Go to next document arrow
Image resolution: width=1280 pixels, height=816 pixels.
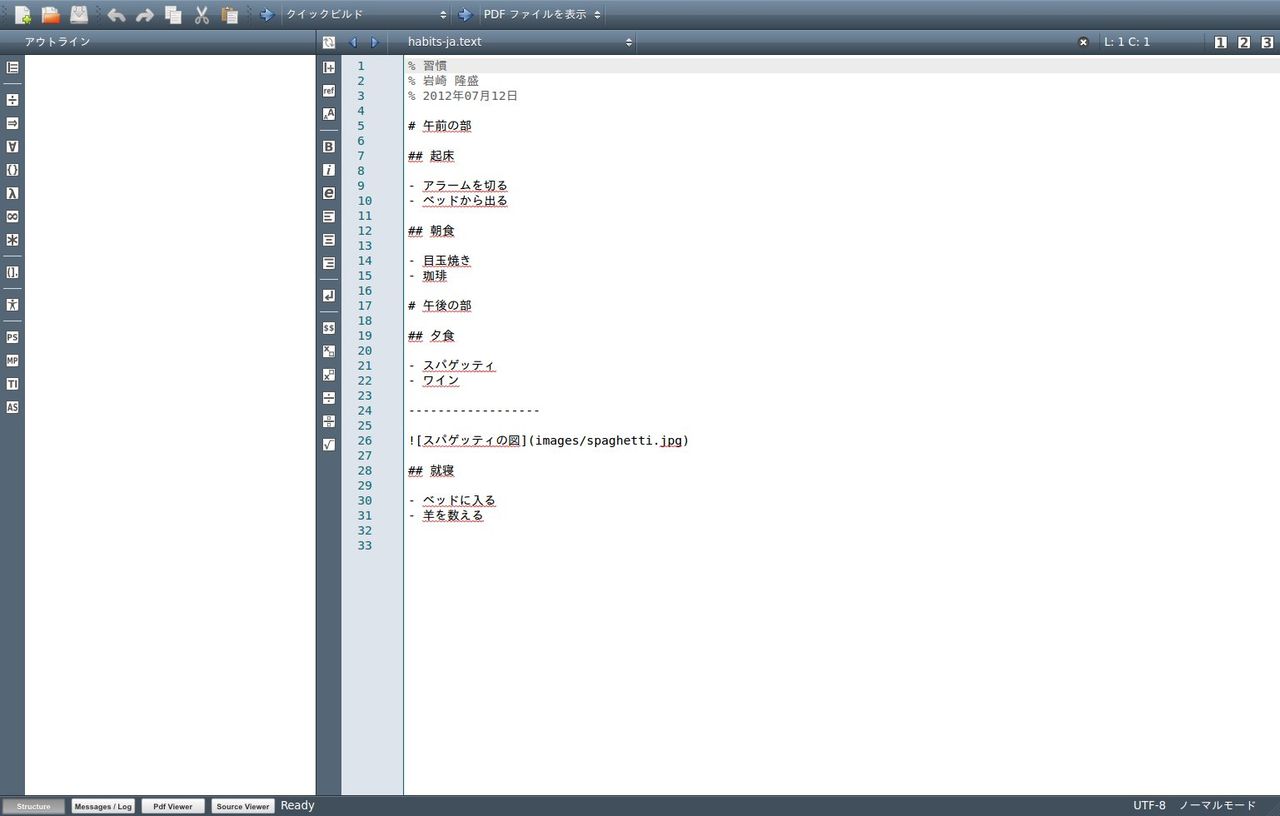pyautogui.click(x=375, y=42)
